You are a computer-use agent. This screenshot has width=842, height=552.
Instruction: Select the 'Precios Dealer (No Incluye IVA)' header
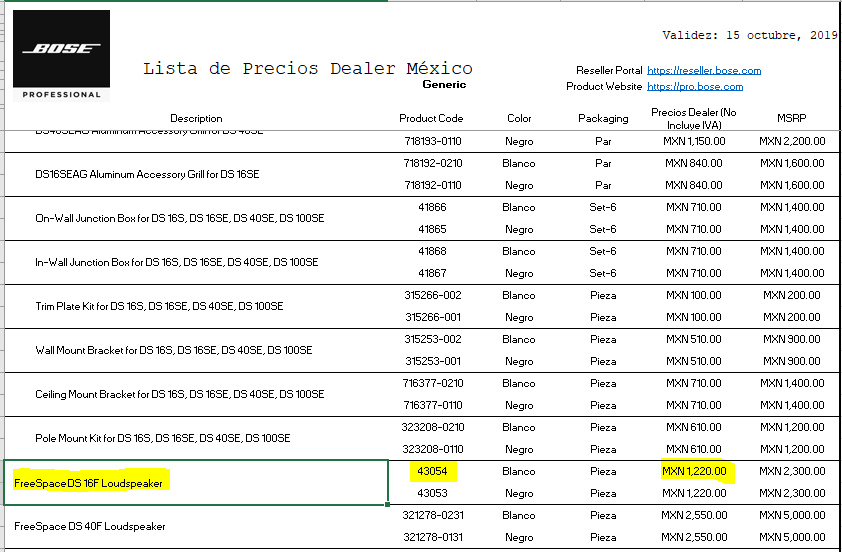point(694,119)
